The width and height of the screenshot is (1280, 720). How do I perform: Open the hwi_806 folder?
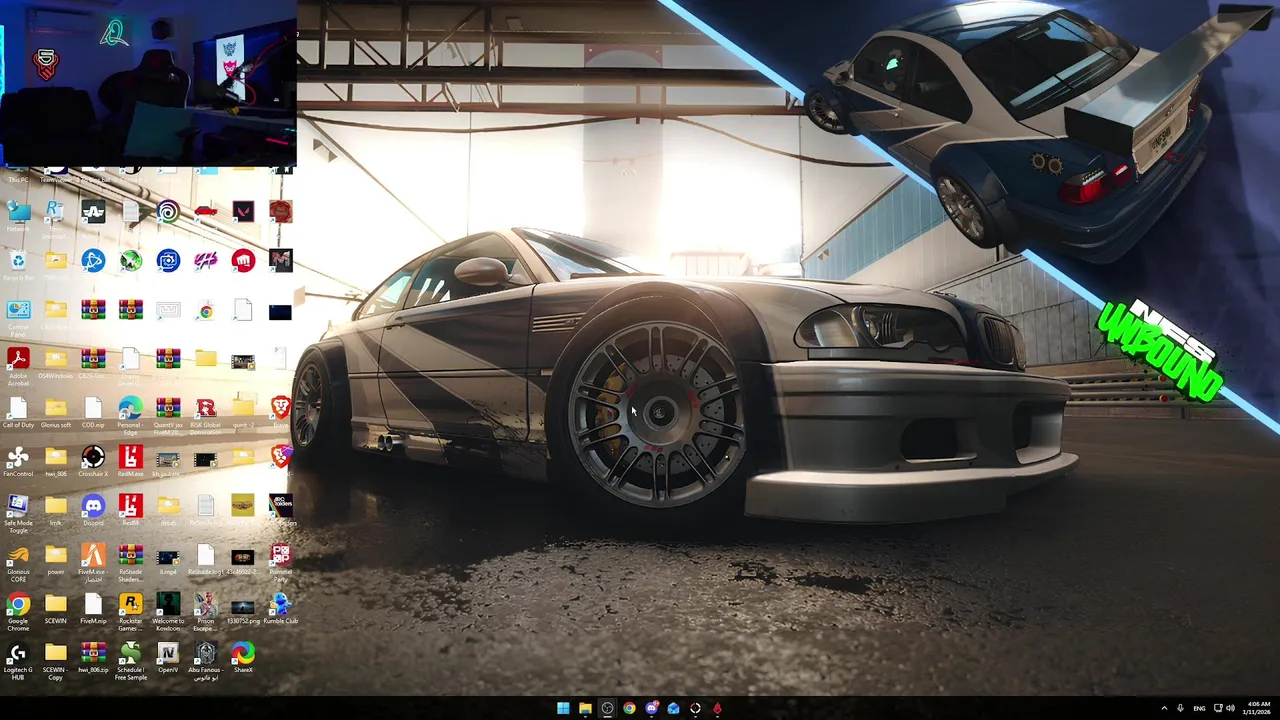(x=56, y=461)
